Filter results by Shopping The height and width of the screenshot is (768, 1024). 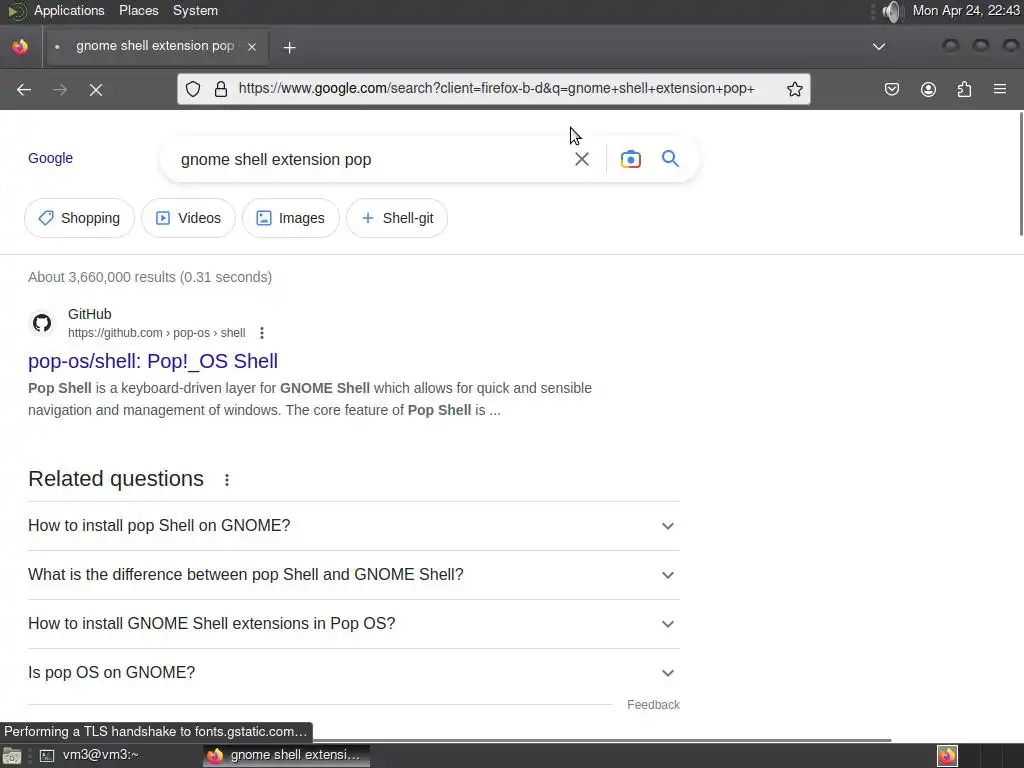(79, 218)
